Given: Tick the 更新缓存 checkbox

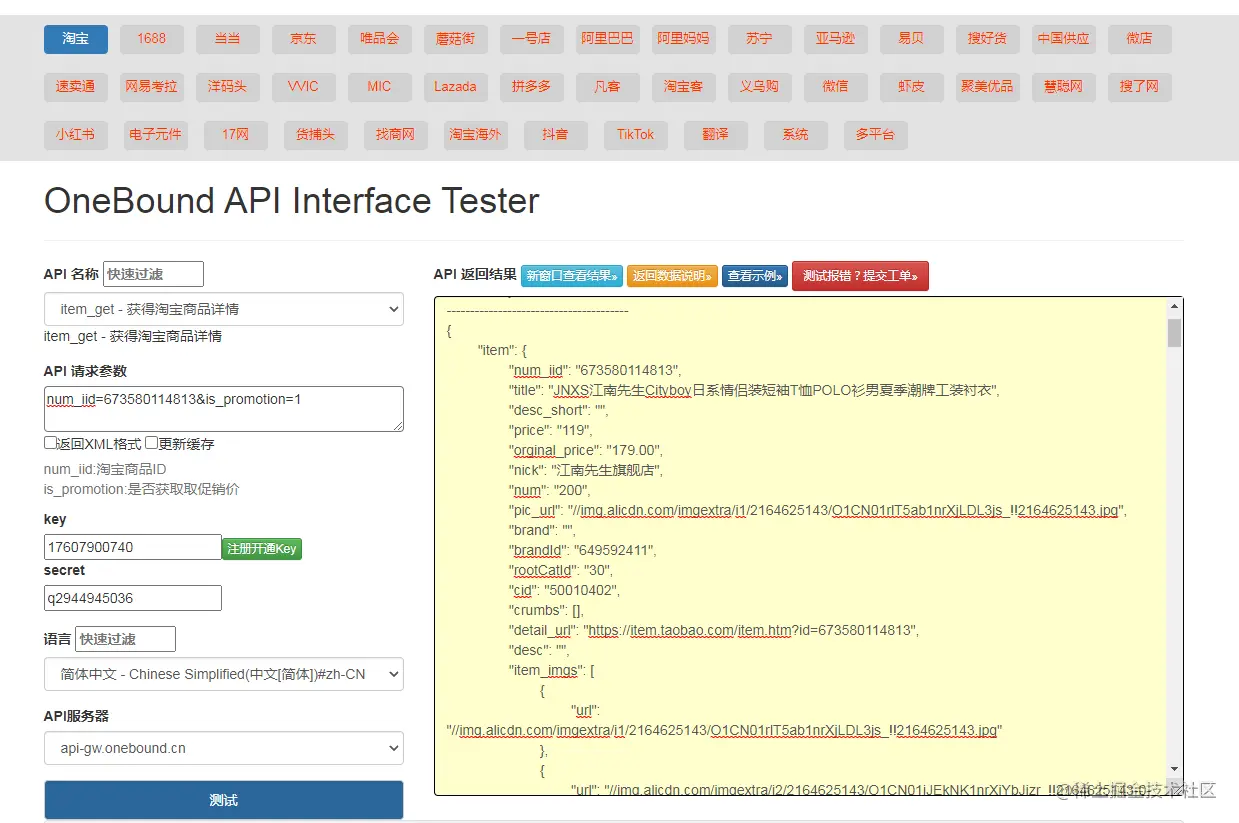Looking at the screenshot, I should click(151, 443).
